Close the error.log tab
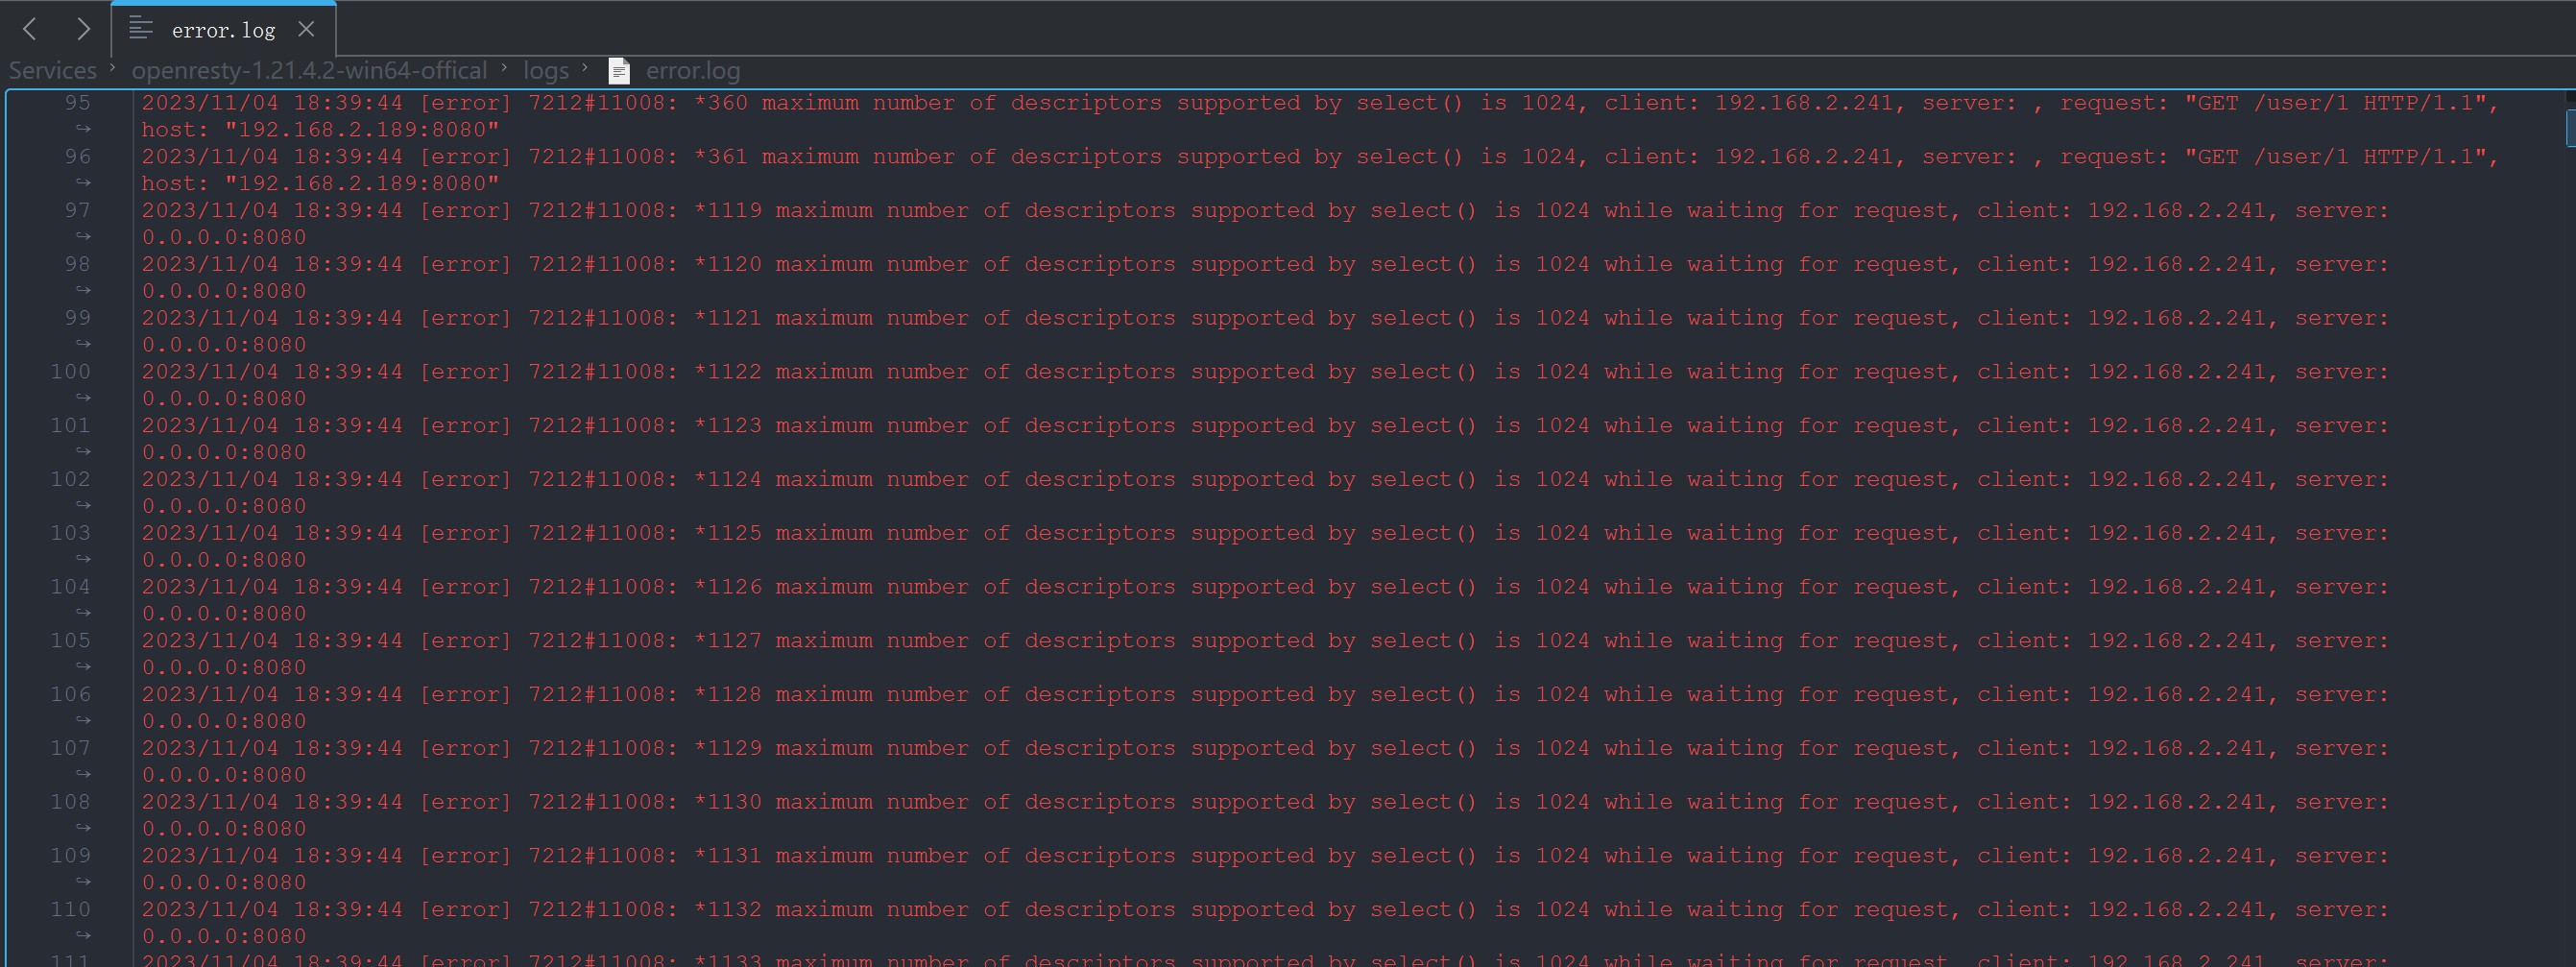The width and height of the screenshot is (2576, 967). 307,29
